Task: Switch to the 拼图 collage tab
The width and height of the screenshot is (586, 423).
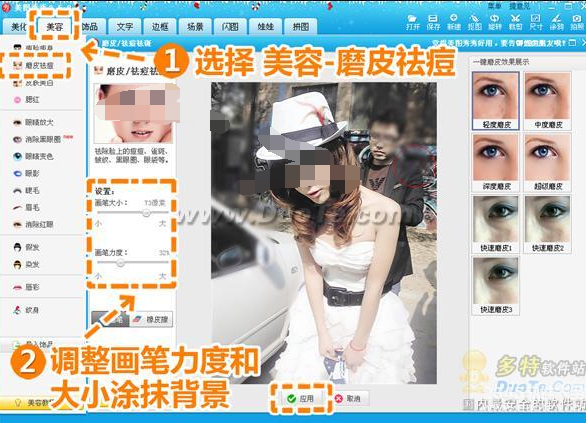Action: coord(300,27)
